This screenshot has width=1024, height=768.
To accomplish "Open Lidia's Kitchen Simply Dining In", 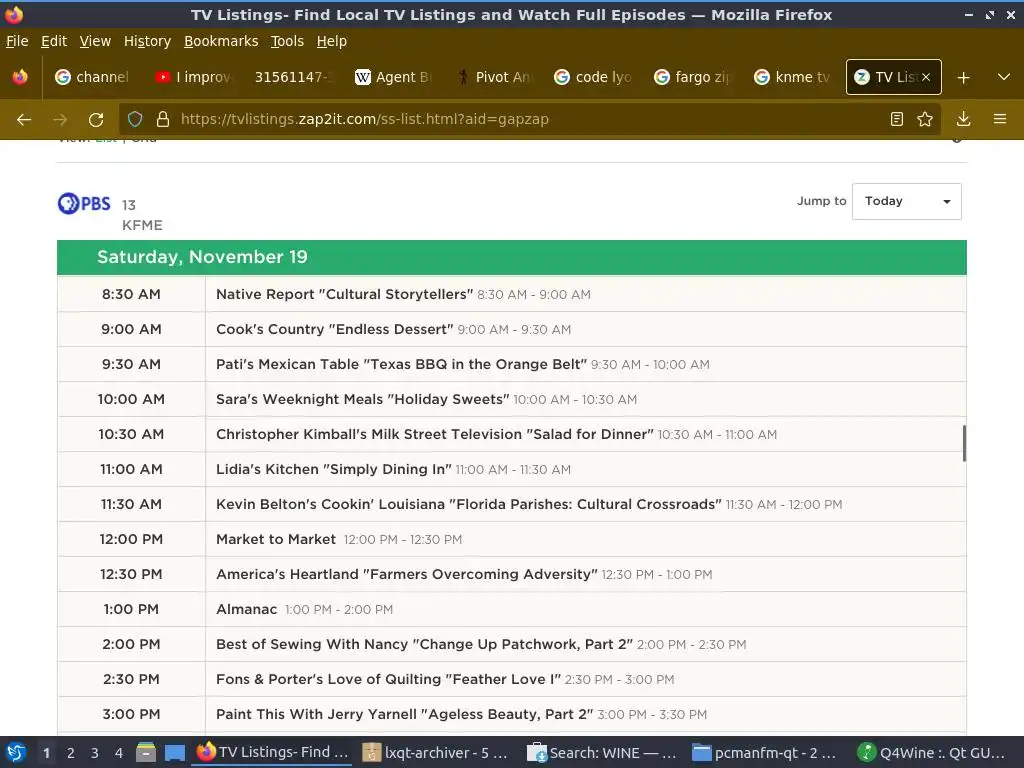I will pos(334,470).
